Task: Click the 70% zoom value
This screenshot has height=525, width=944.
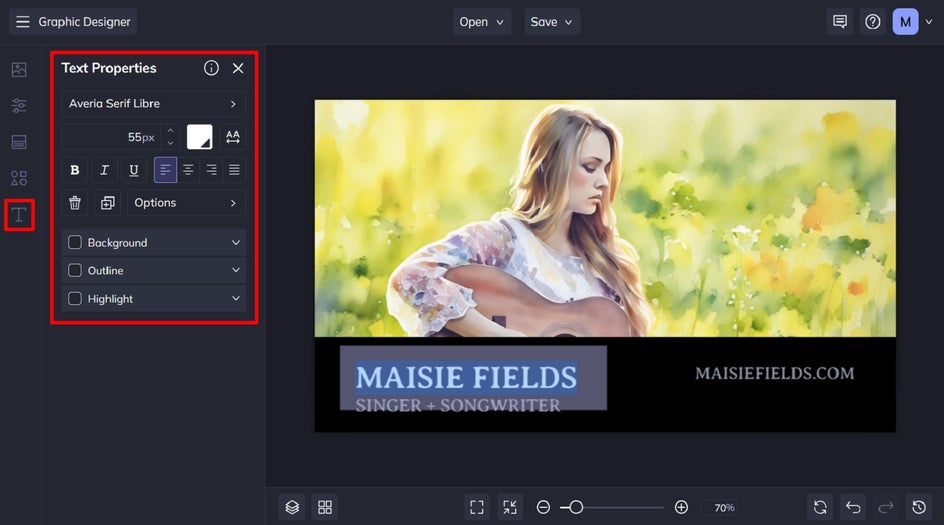Action: pyautogui.click(x=724, y=508)
